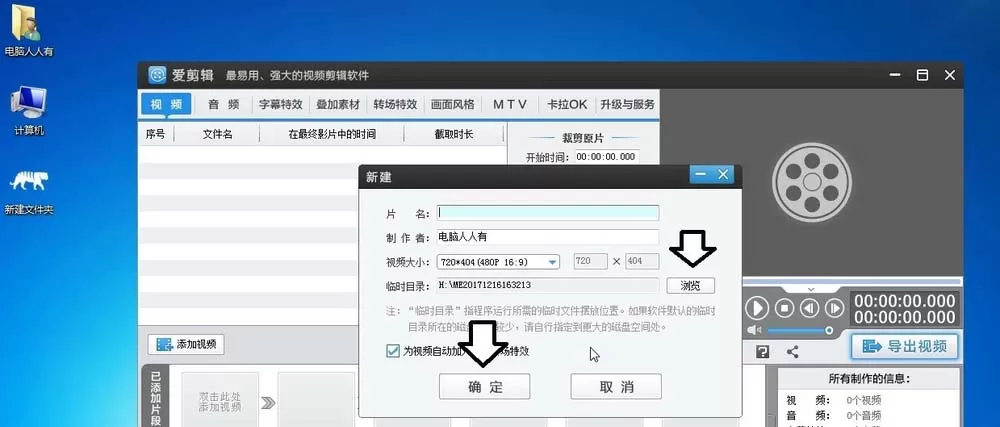Maximize the 爱剪辑 main window
Screen dimensions: 1000x427
[x=922, y=75]
